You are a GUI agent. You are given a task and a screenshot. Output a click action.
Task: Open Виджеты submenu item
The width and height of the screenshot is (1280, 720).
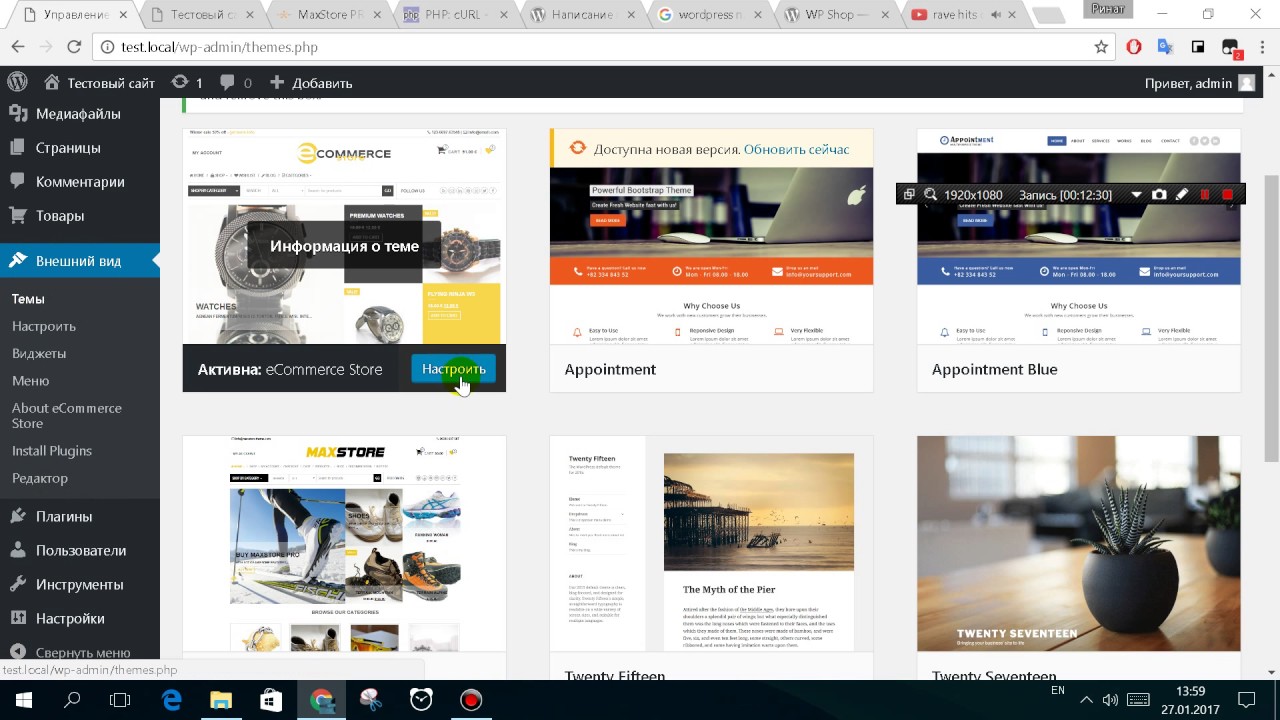coord(39,353)
